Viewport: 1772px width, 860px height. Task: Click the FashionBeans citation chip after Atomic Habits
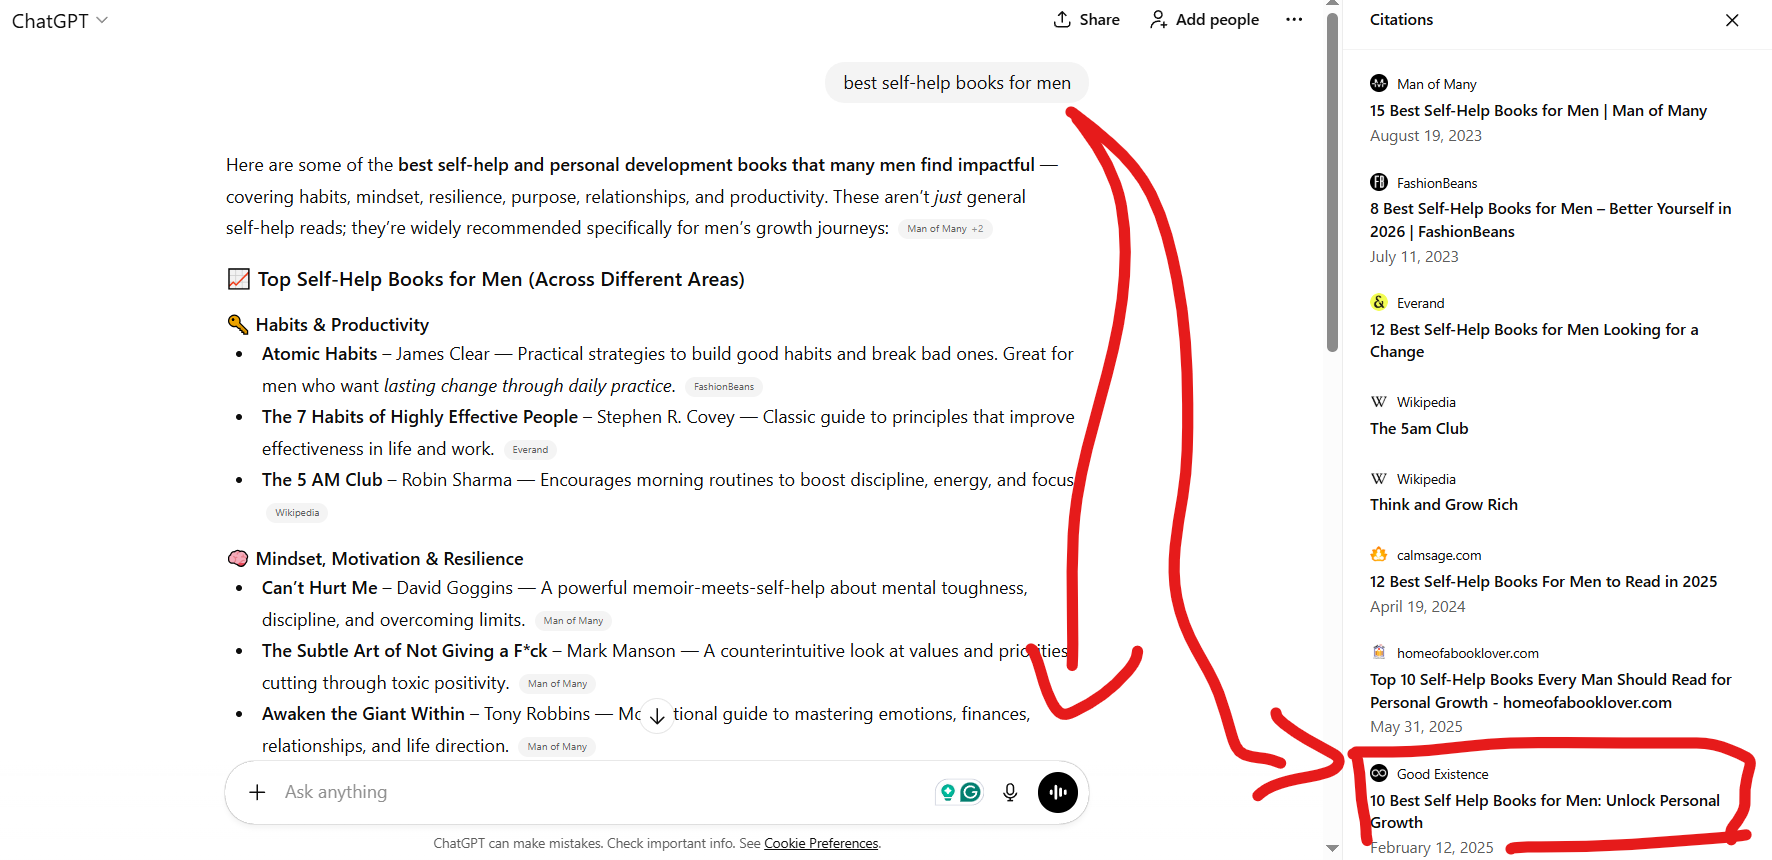(724, 387)
